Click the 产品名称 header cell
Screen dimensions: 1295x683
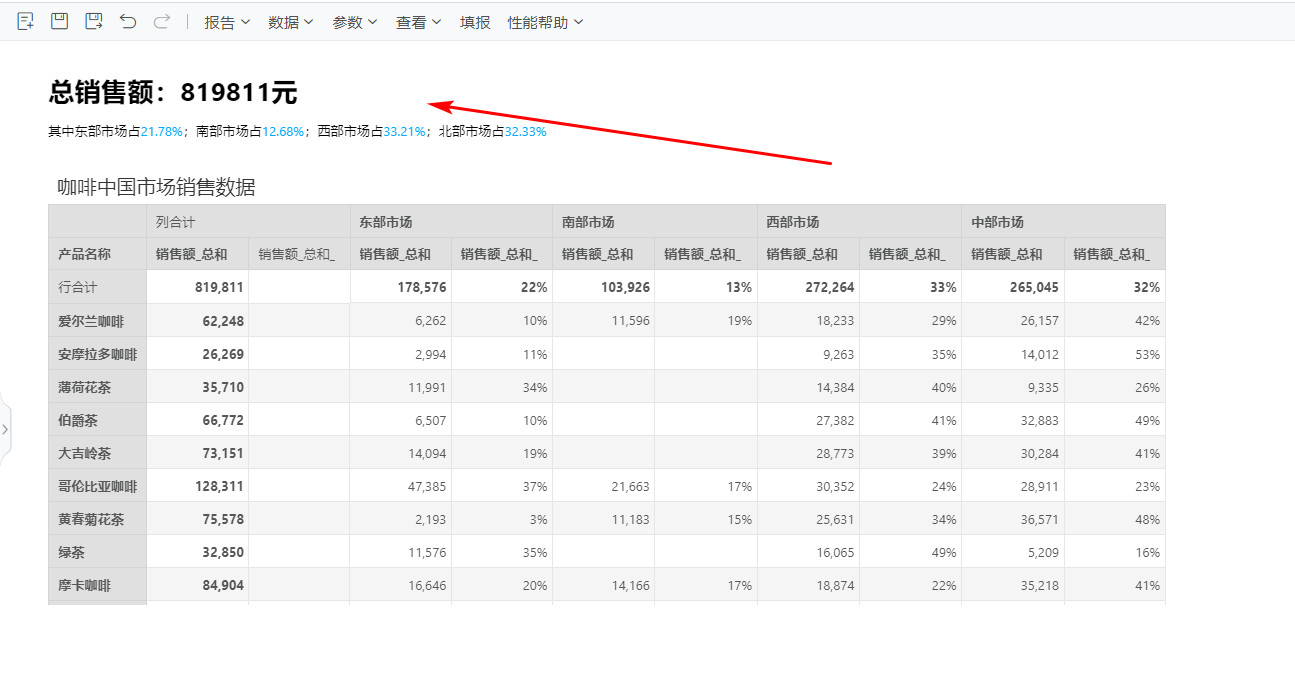[x=97, y=254]
